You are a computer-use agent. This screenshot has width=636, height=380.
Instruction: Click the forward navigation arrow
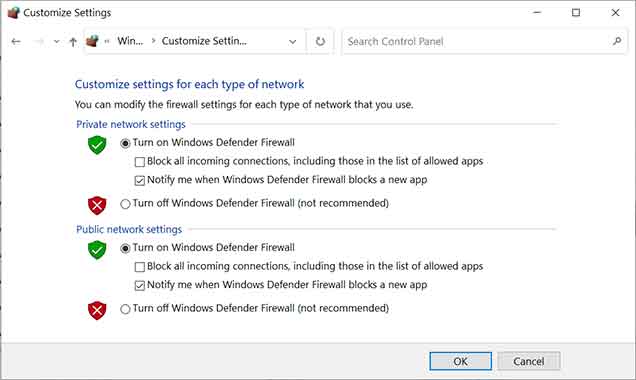[39, 41]
